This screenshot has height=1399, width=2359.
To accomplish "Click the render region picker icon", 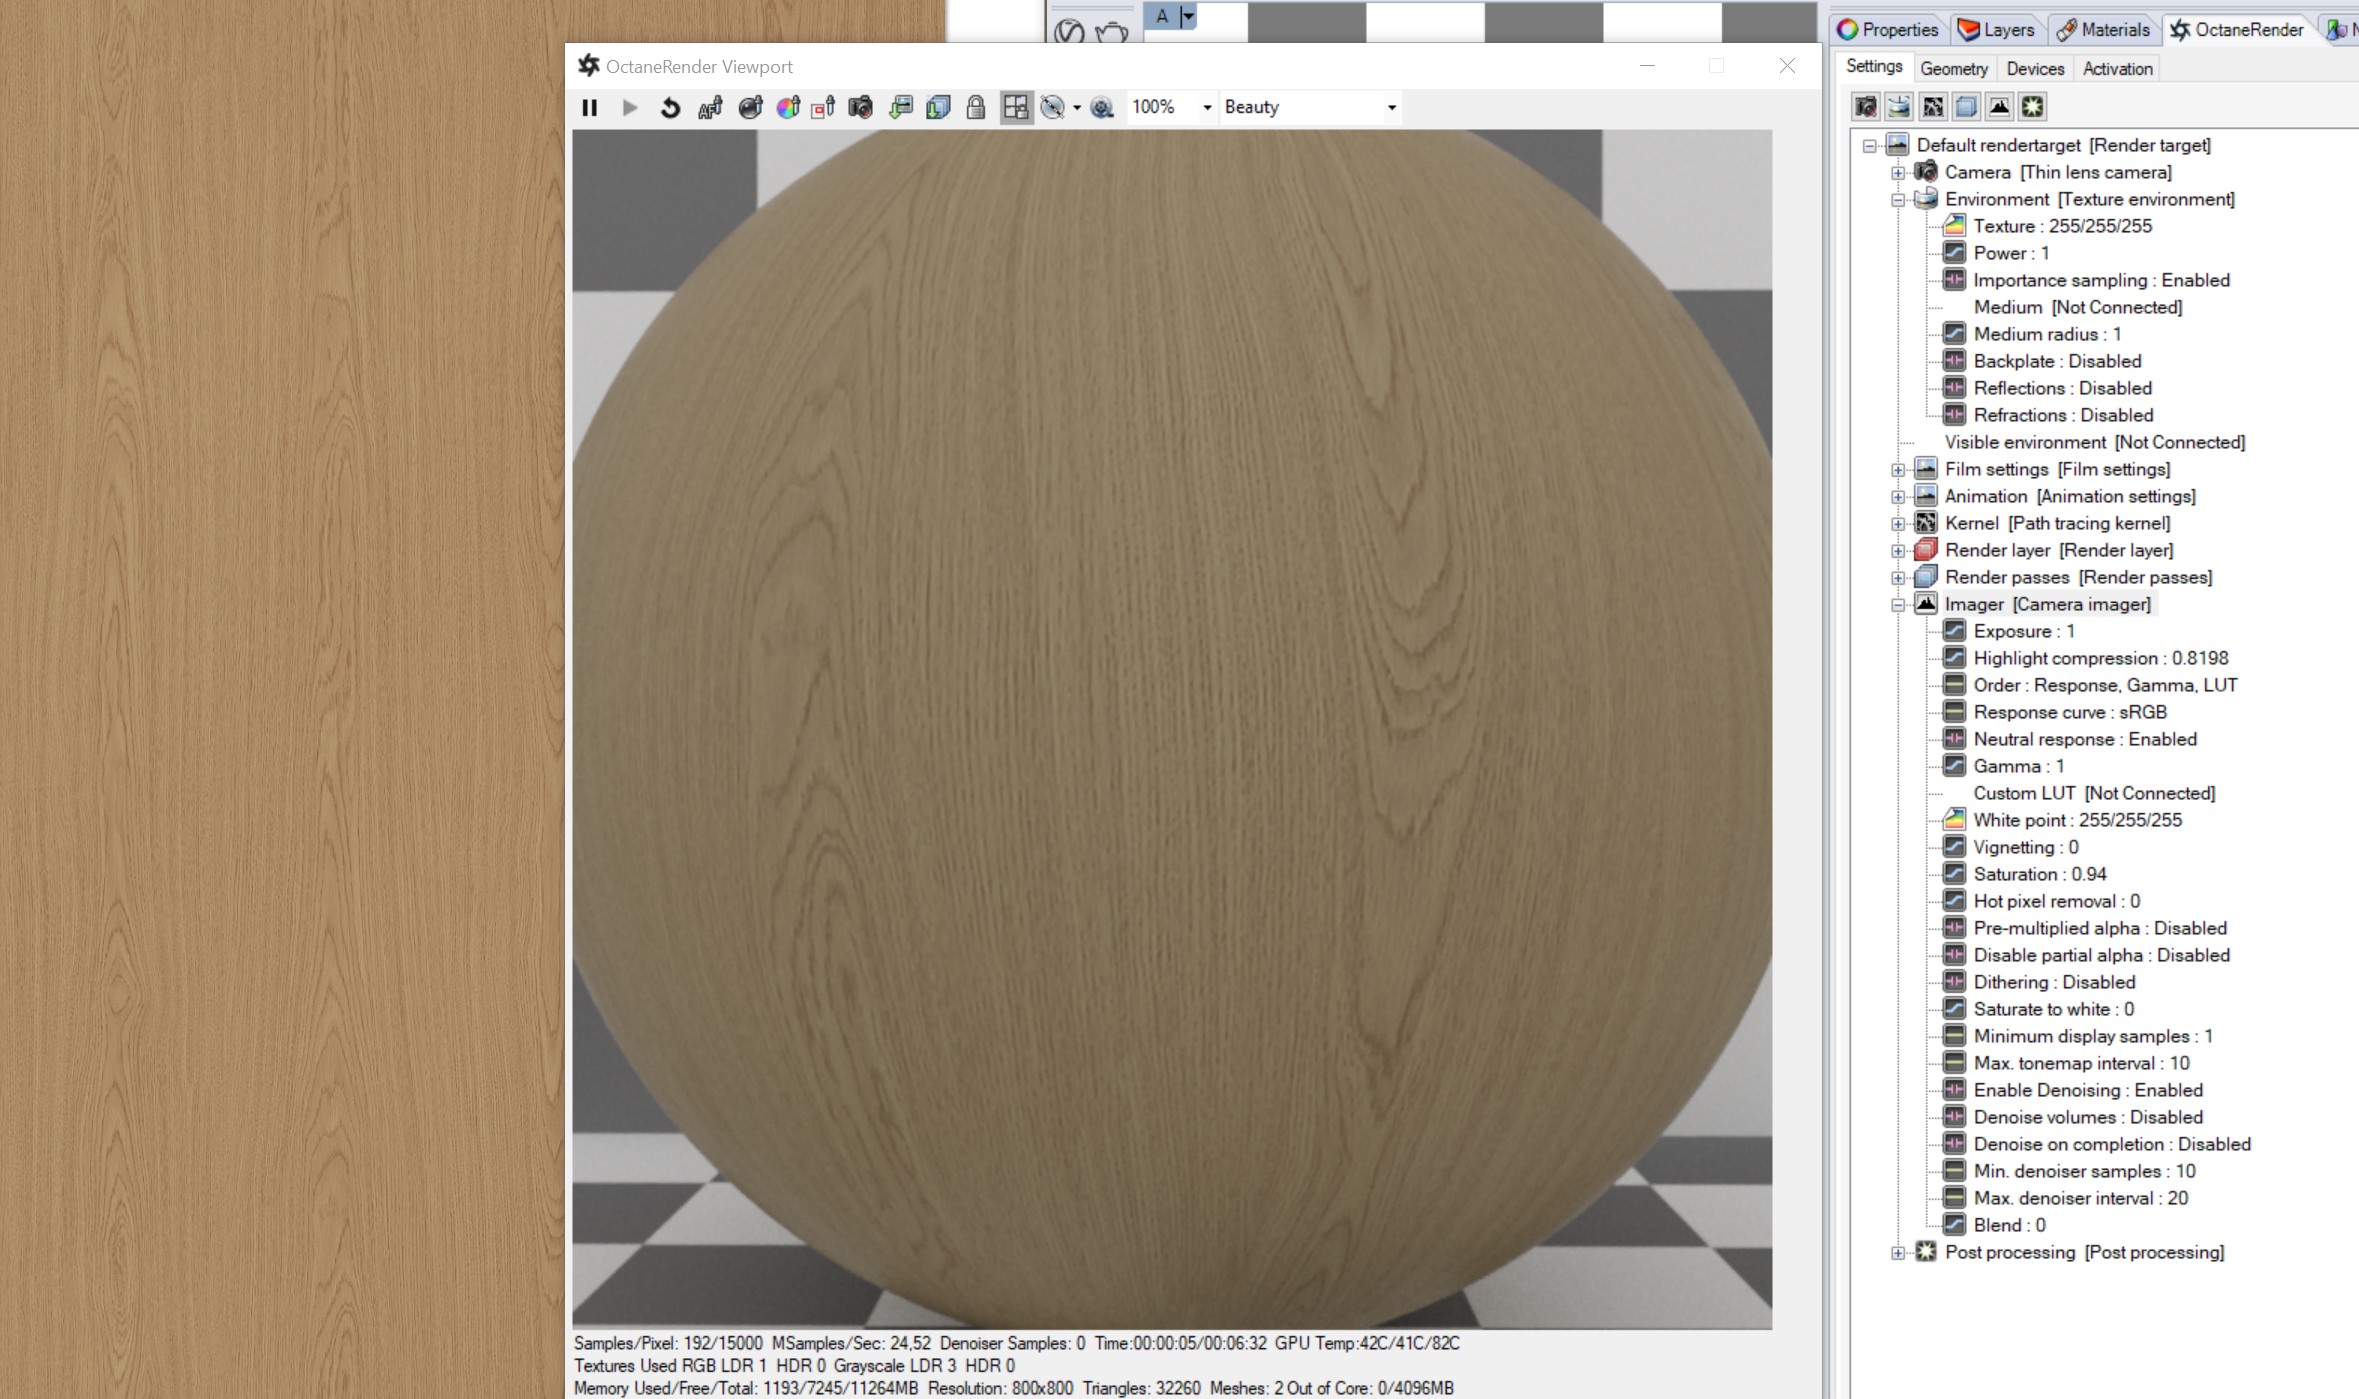I will (823, 108).
